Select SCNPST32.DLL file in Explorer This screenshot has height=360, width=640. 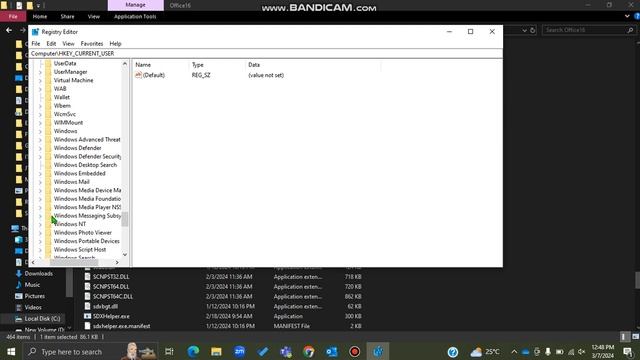point(111,277)
